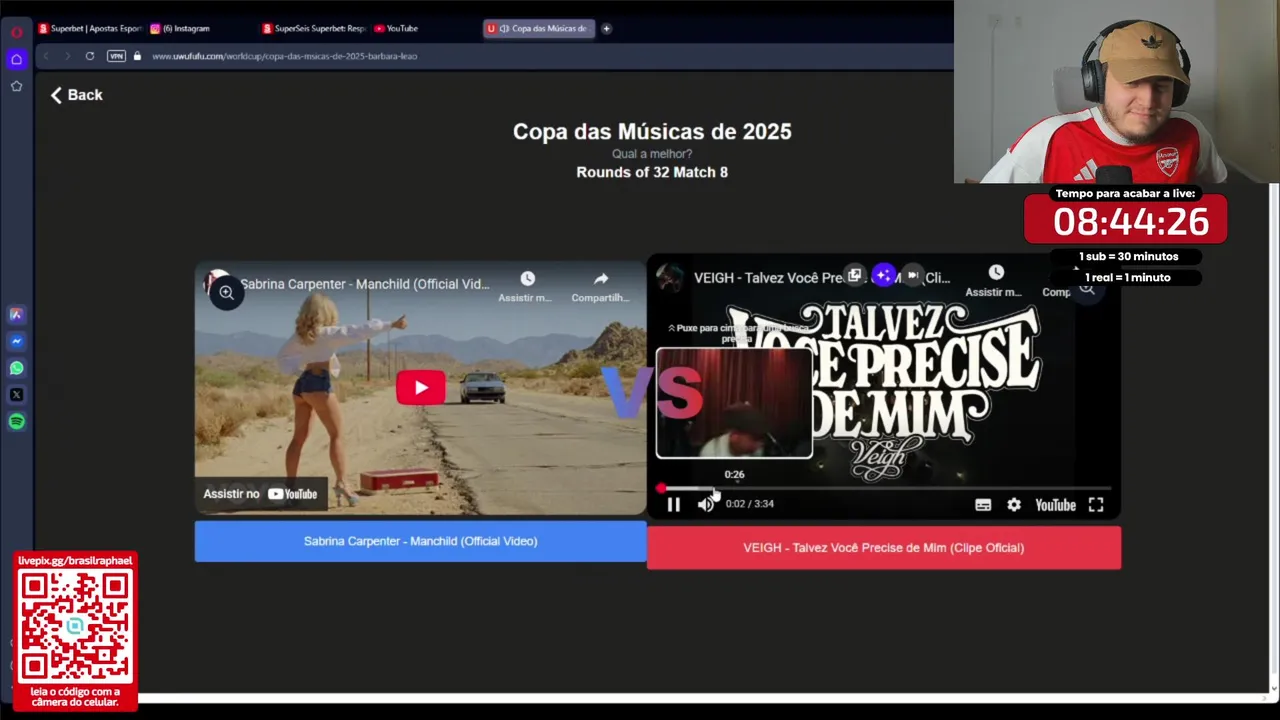1280x720 pixels.
Task: Reload the current page
Action: [x=90, y=56]
